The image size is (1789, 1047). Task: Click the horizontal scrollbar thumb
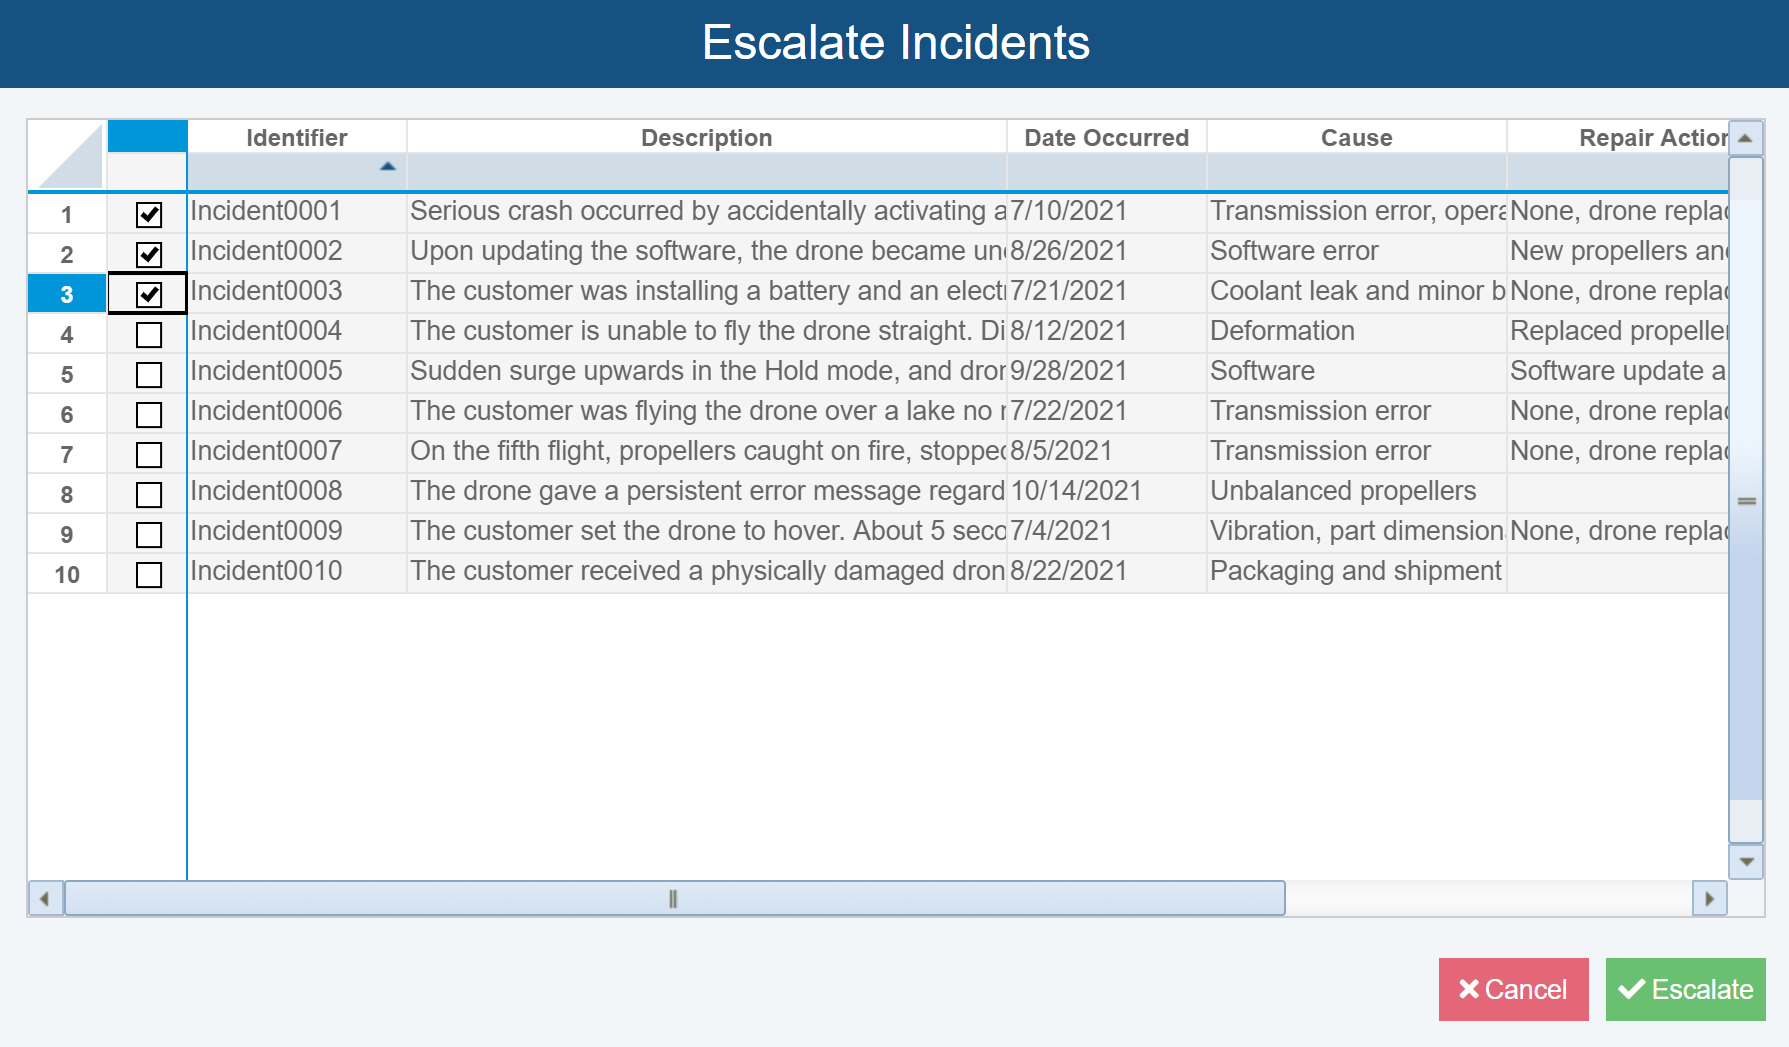click(674, 899)
